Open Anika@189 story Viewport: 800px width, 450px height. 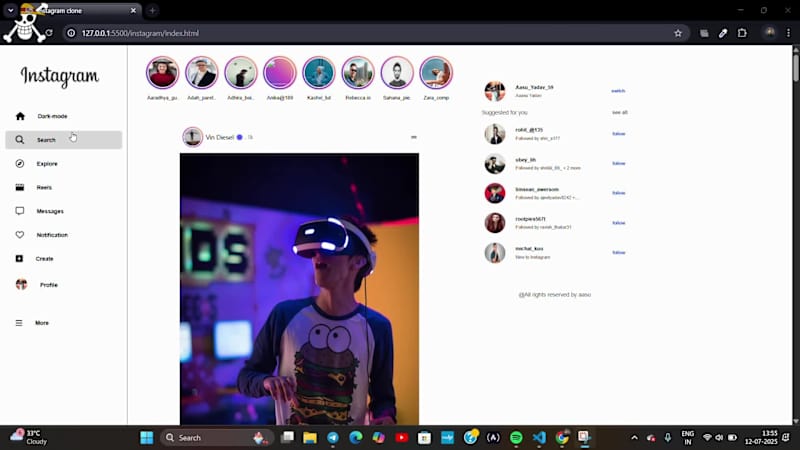click(x=280, y=72)
